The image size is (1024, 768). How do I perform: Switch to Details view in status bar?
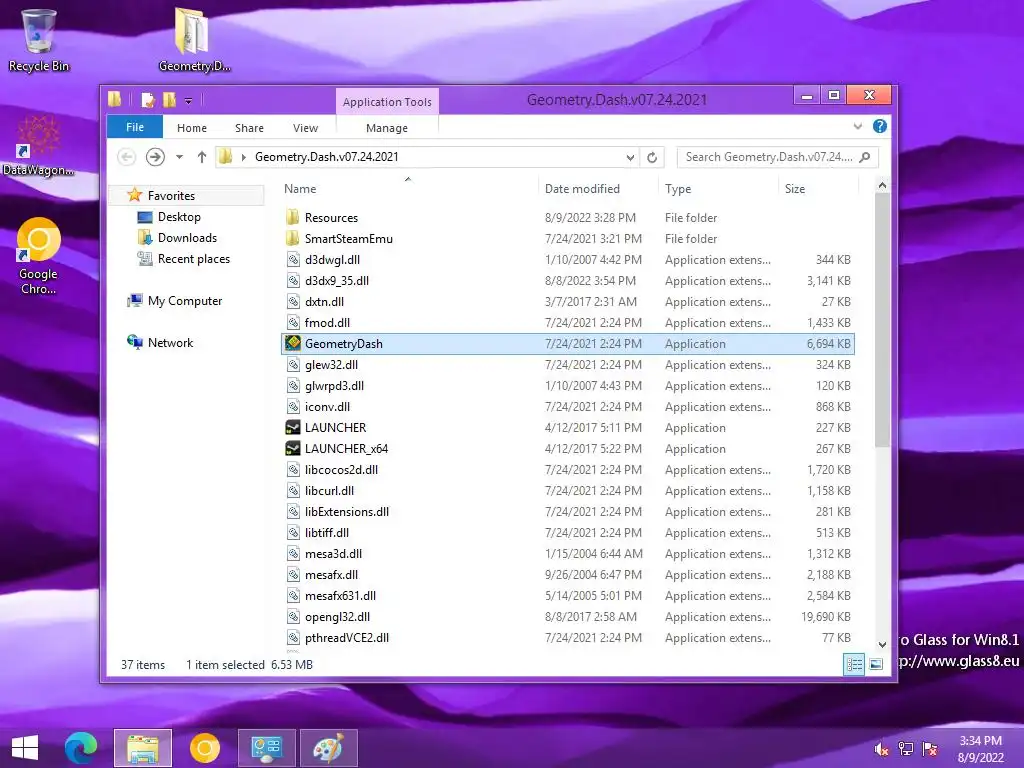854,665
